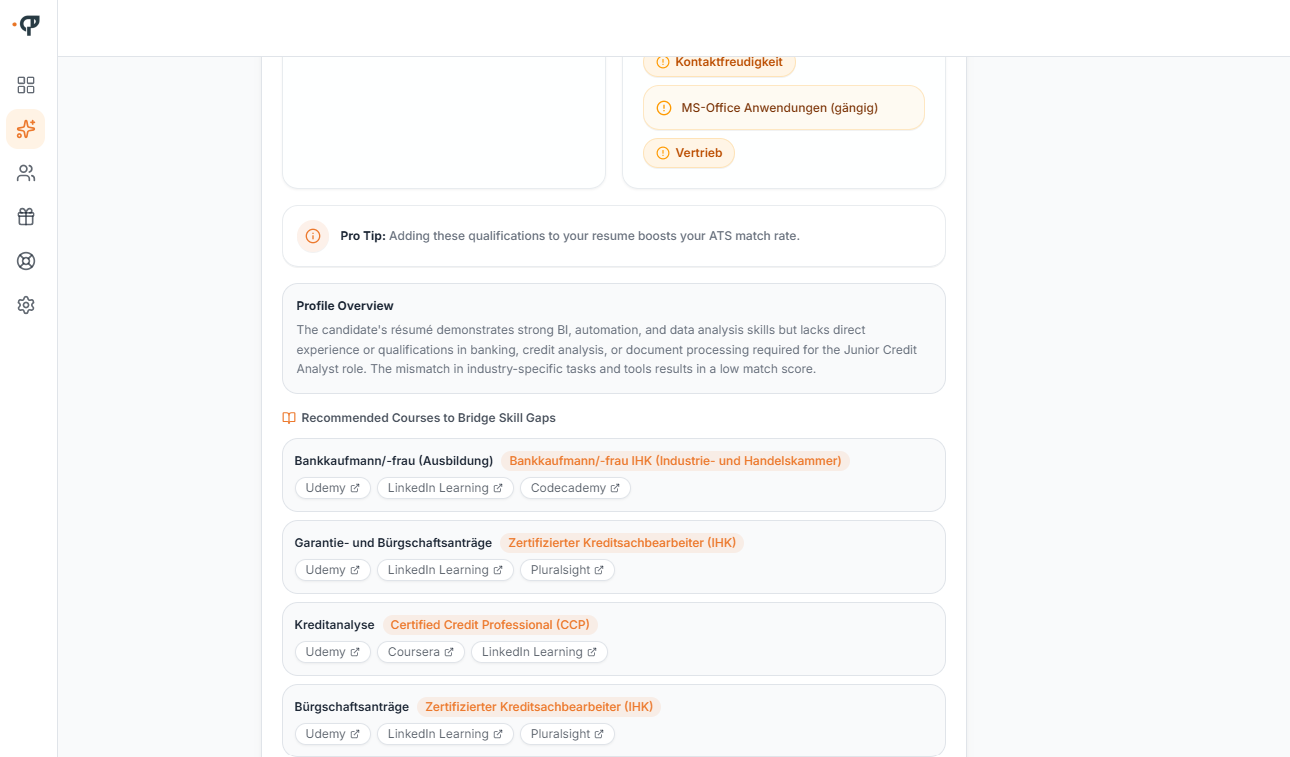Open the lifebuoy support icon

click(26, 261)
